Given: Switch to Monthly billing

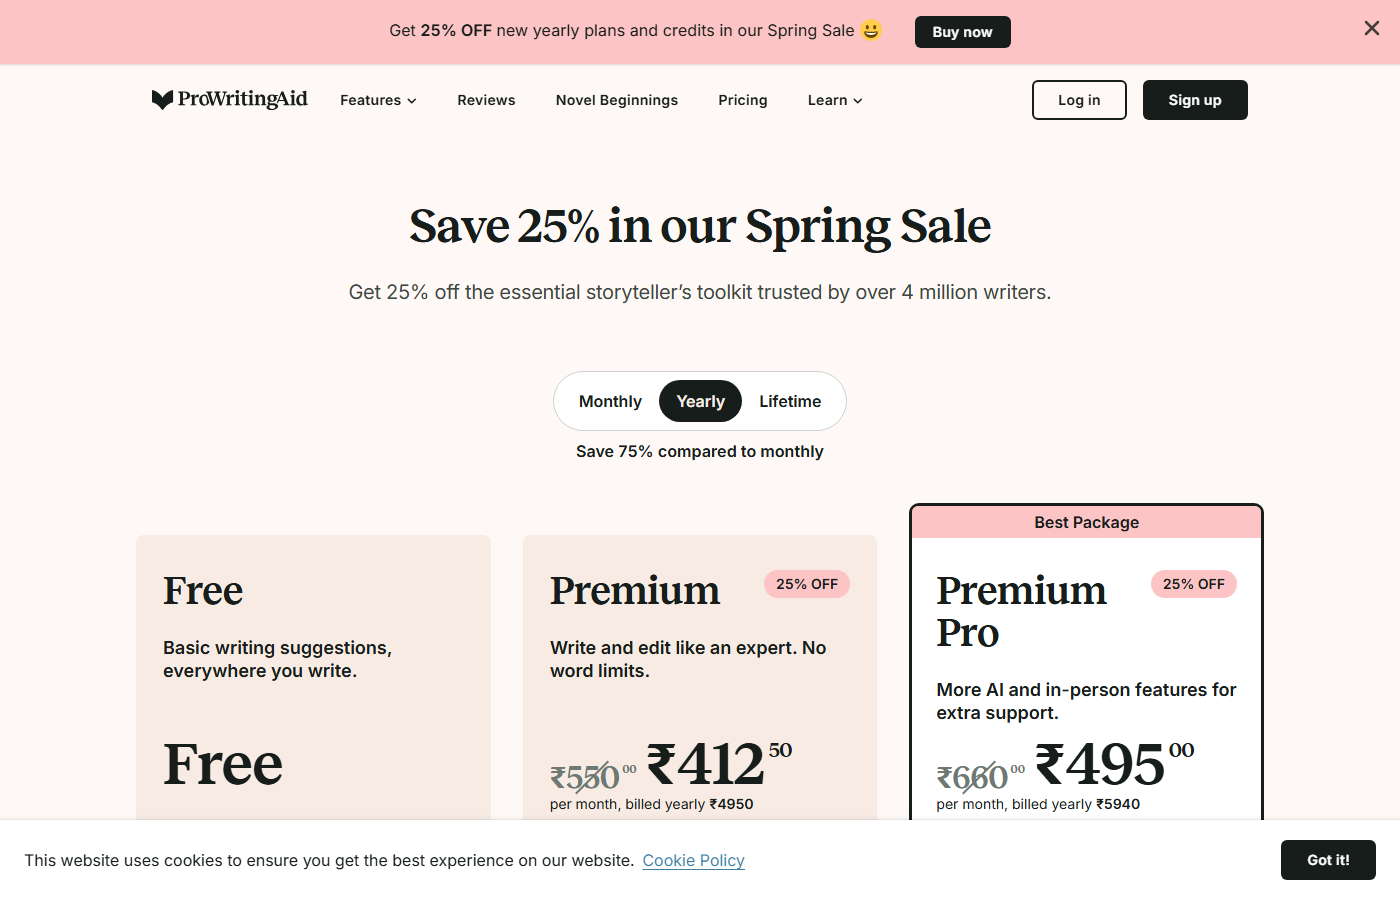Looking at the screenshot, I should click(610, 401).
